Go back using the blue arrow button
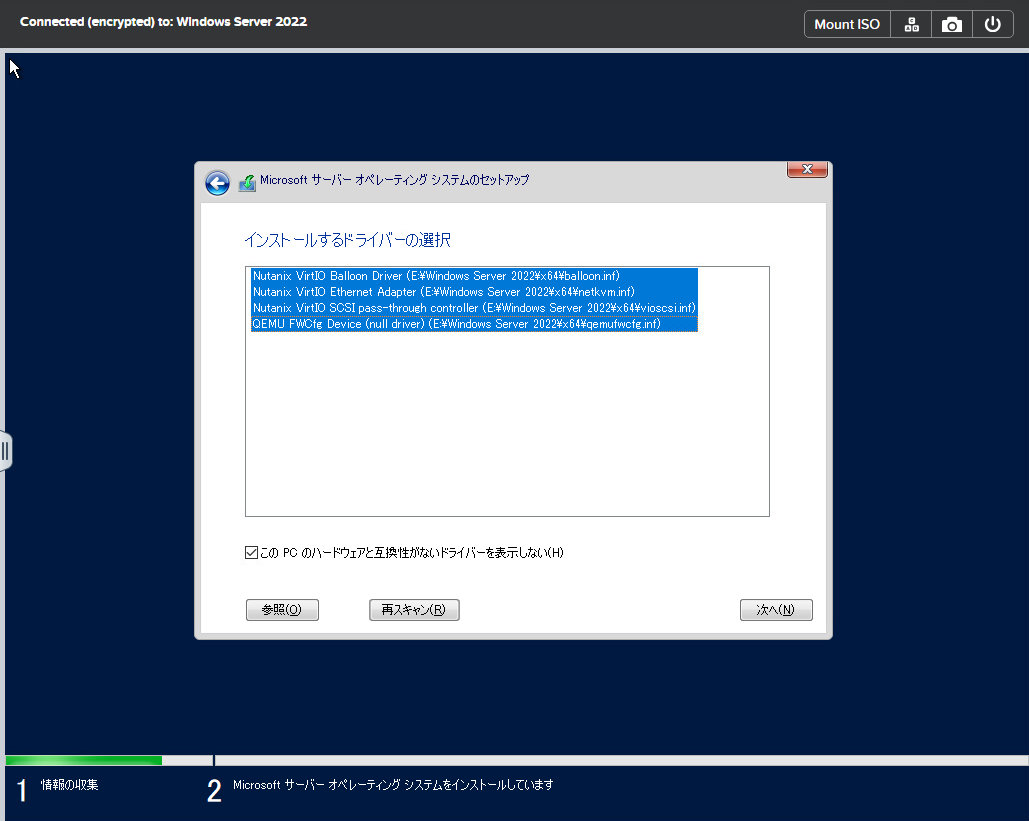 217,183
